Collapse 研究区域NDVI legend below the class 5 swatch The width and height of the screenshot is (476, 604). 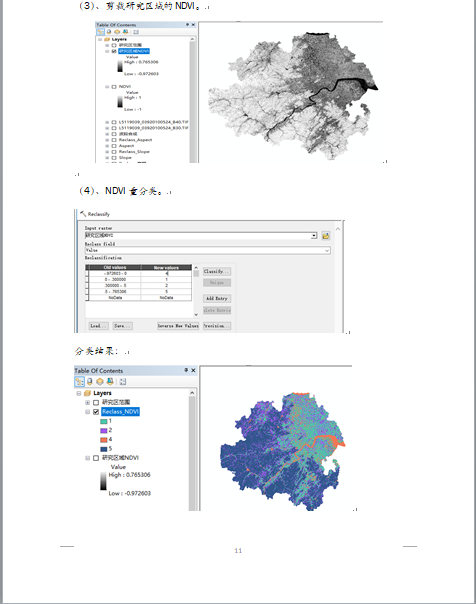coord(87,458)
